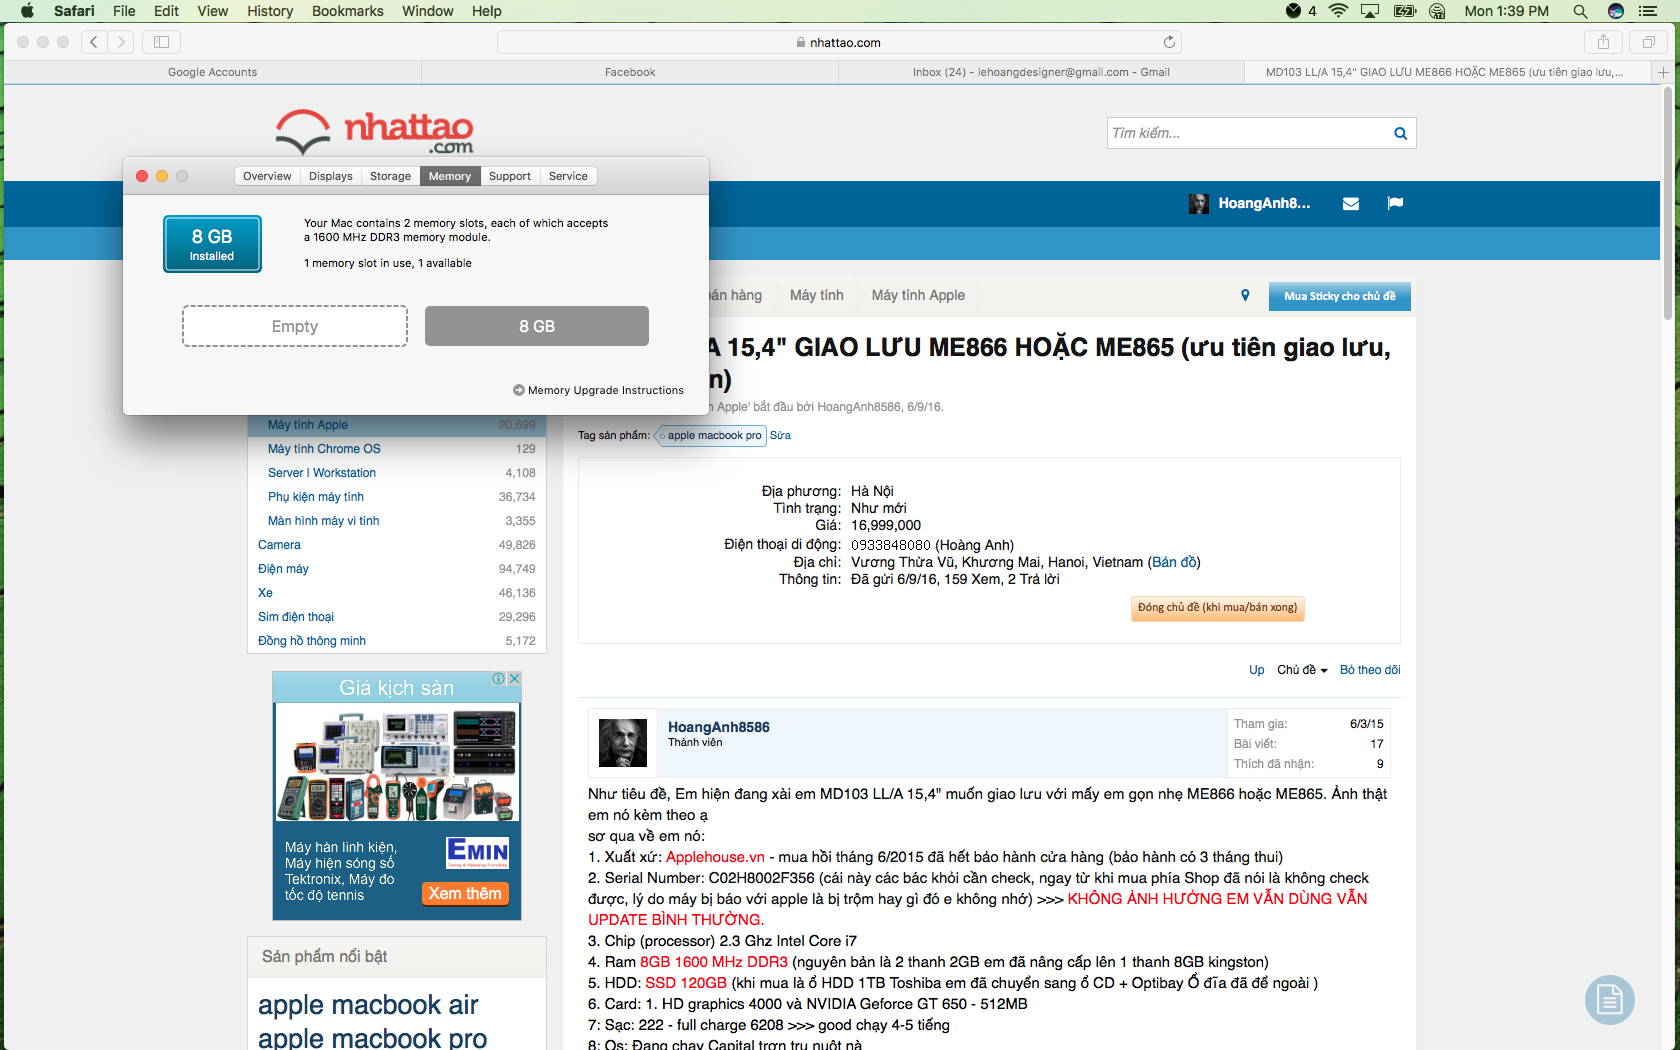Open Spotlight search in the menu bar
1680x1050 pixels.
1580,11
